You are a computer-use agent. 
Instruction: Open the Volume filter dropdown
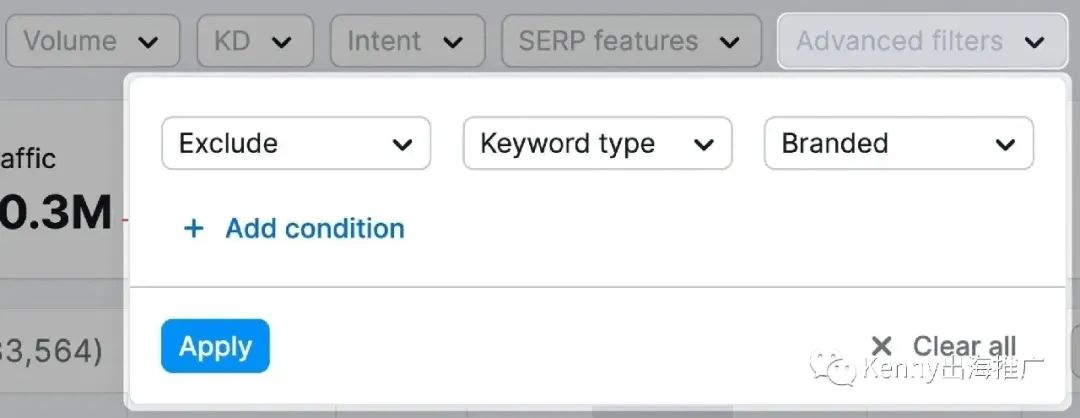(93, 41)
